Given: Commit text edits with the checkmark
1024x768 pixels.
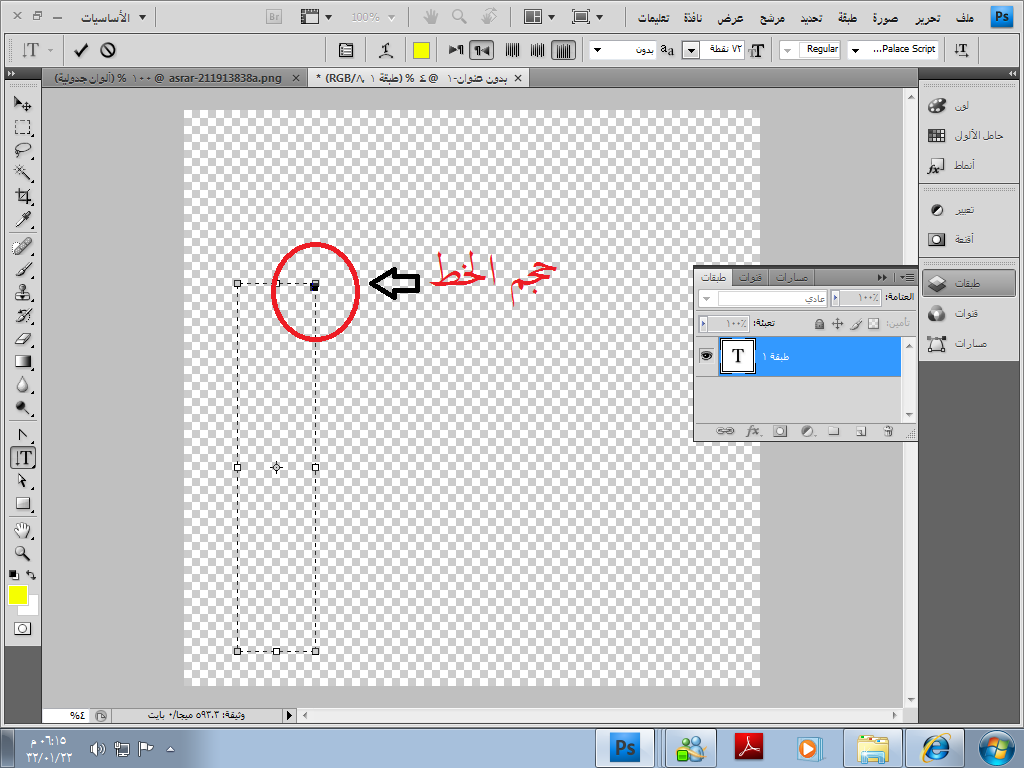Looking at the screenshot, I should click(x=80, y=50).
